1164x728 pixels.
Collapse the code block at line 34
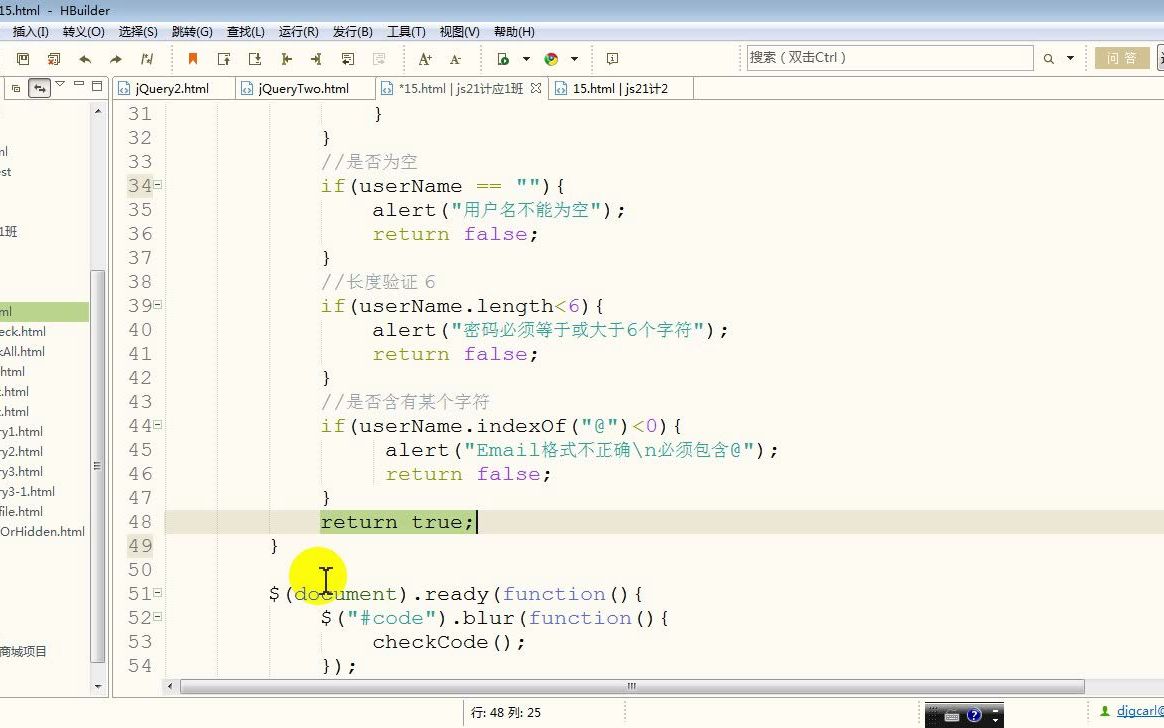pos(157,185)
